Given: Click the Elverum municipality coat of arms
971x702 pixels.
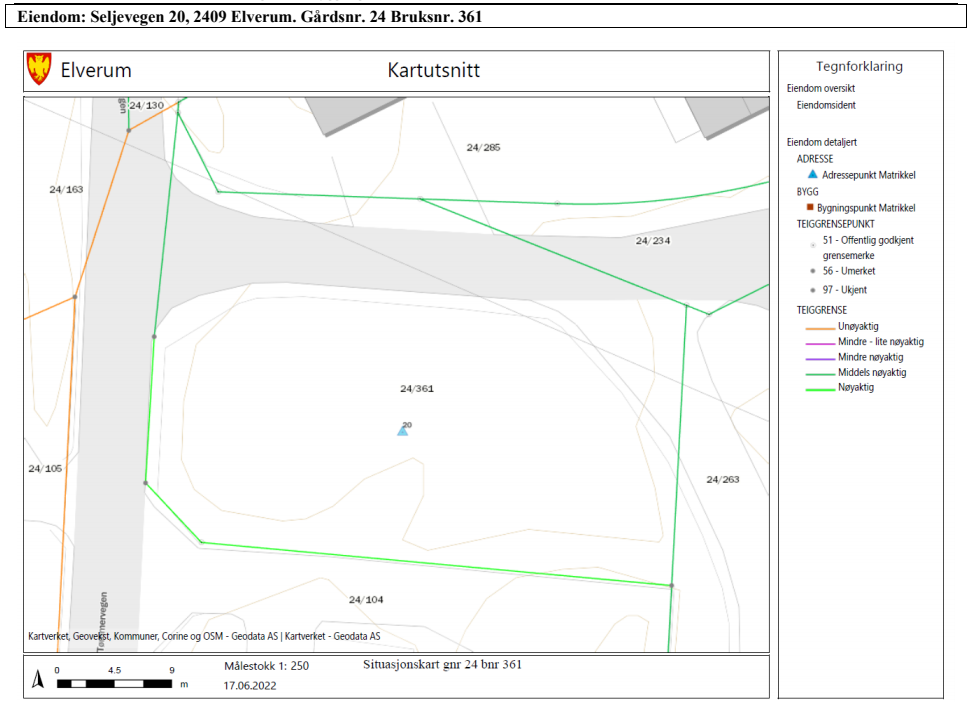Looking at the screenshot, I should pyautogui.click(x=39, y=69).
